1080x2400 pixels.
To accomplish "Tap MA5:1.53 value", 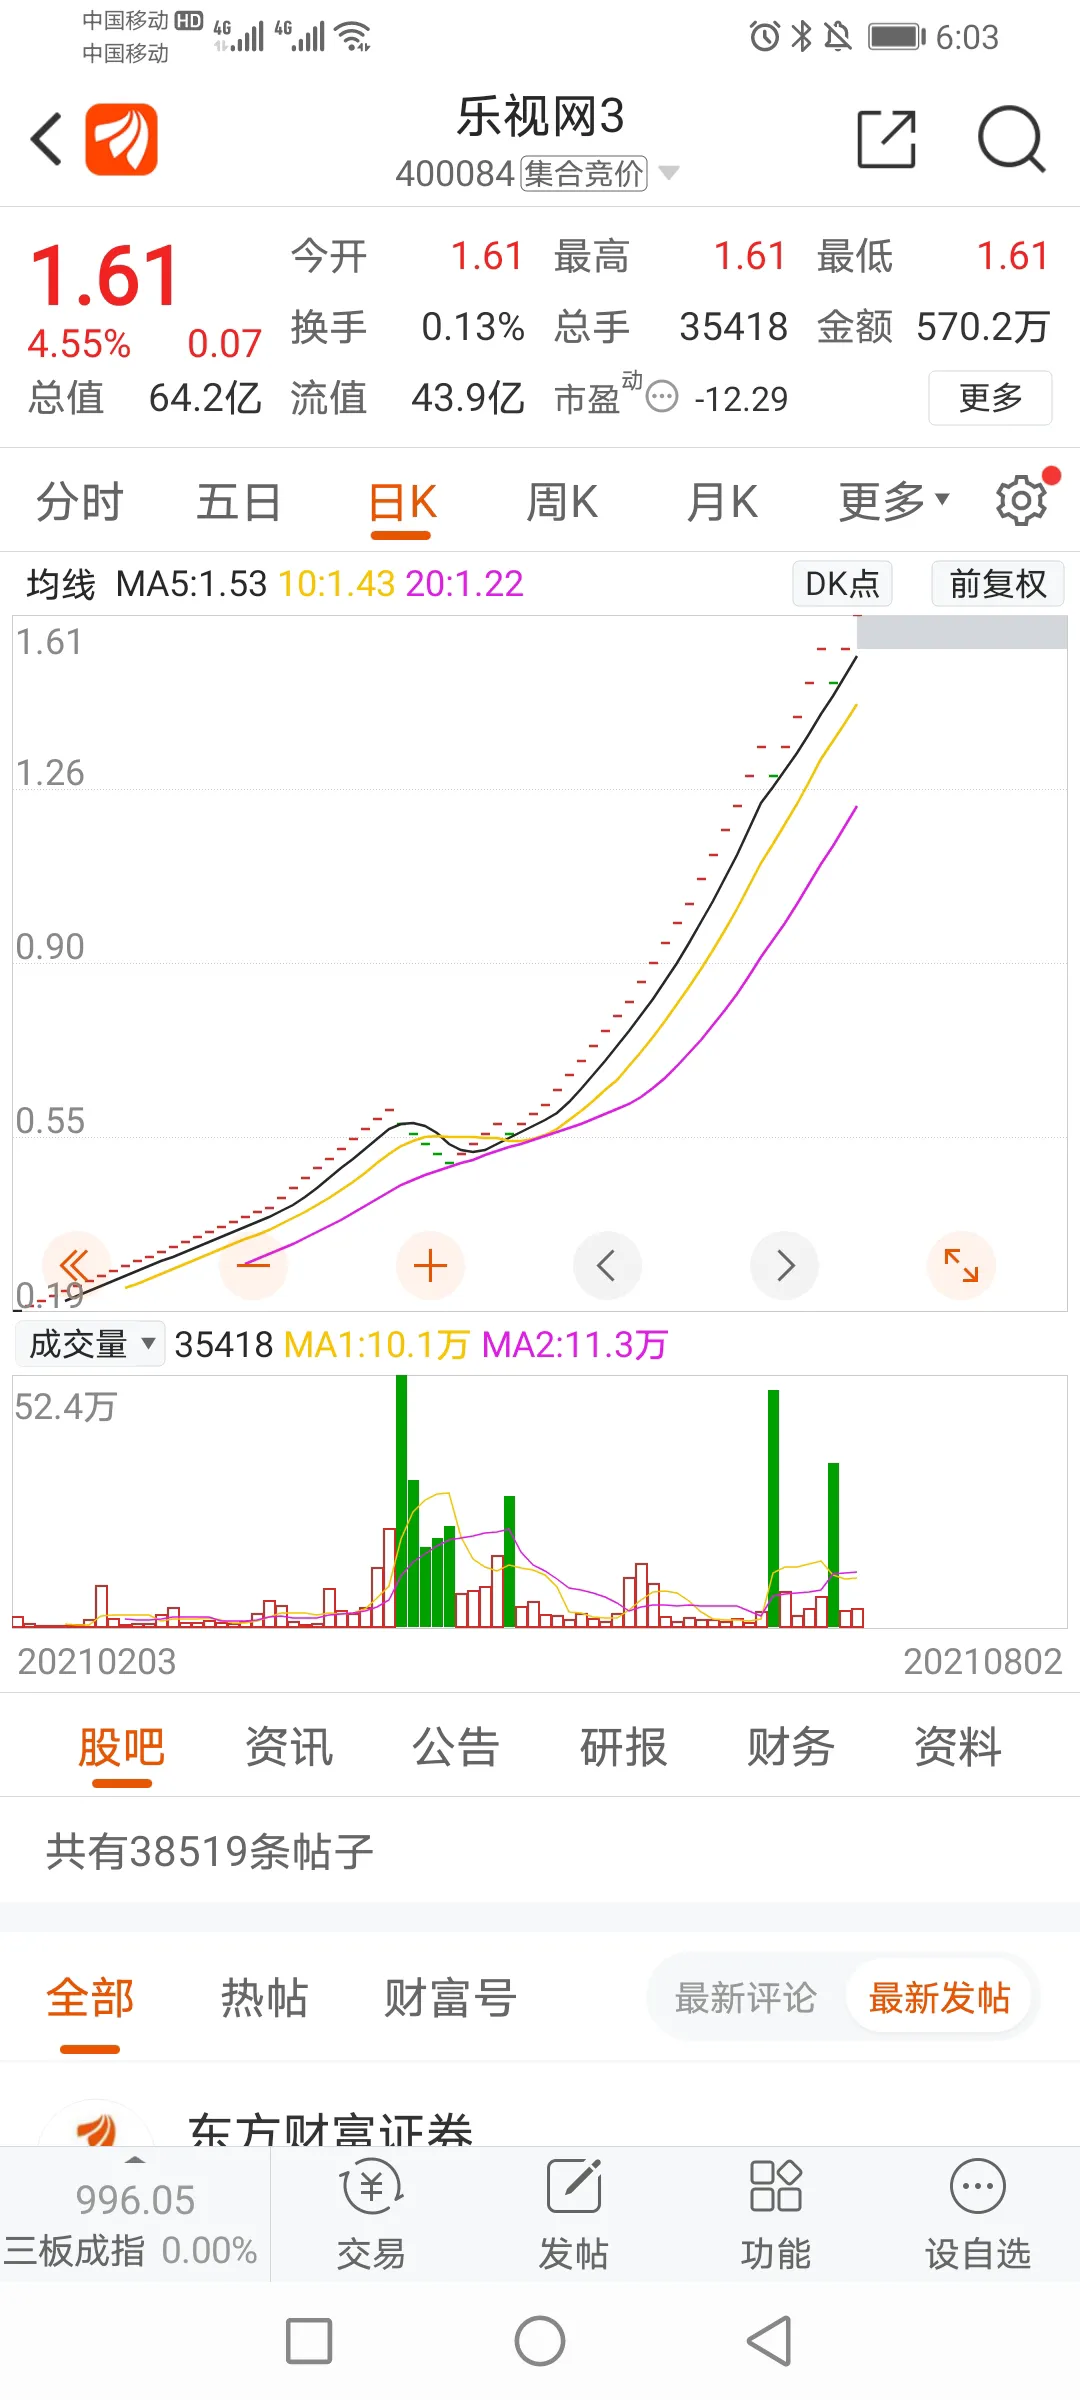I will pyautogui.click(x=191, y=584).
